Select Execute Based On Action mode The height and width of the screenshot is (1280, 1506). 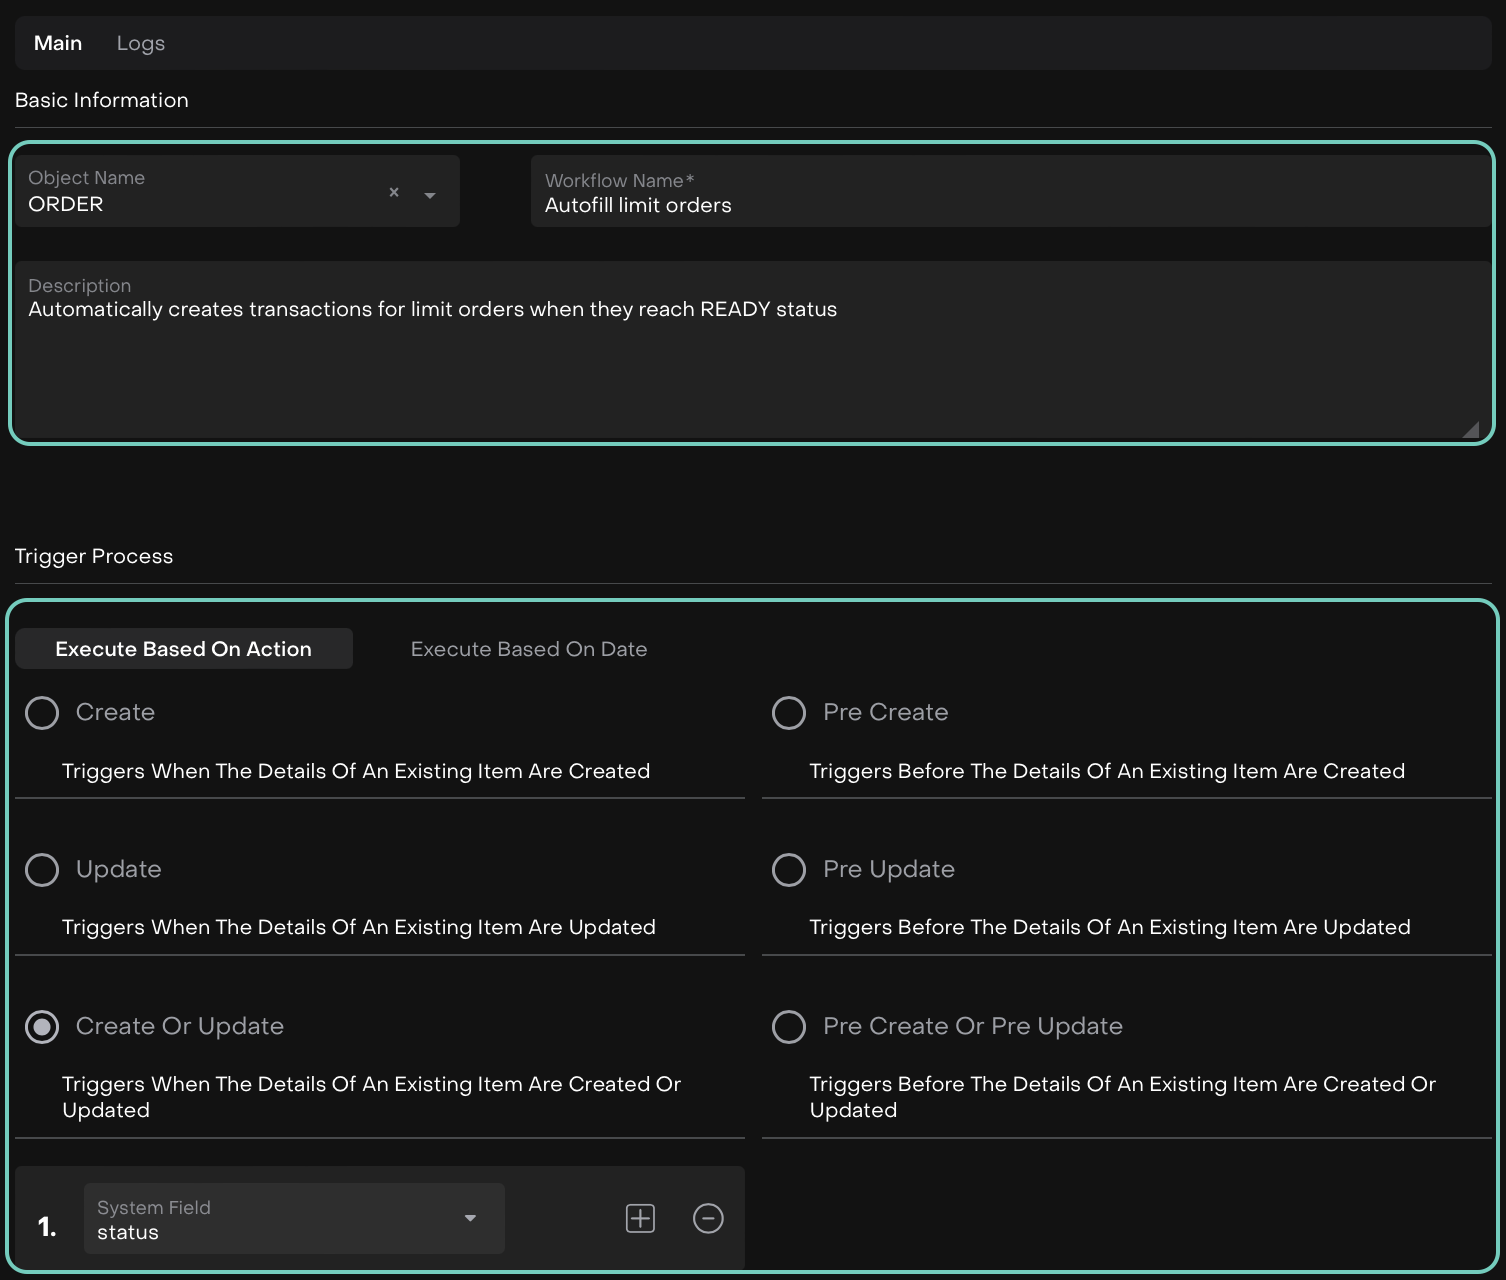(184, 649)
